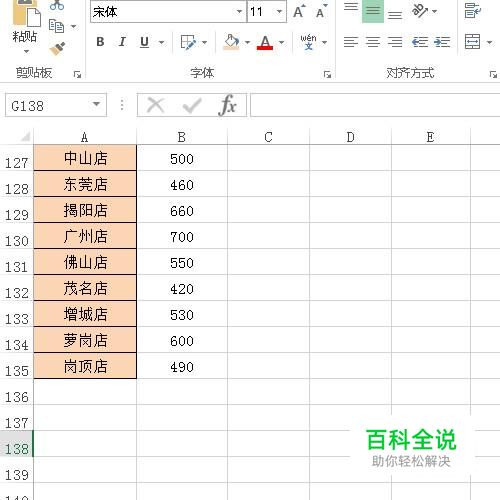Open the 对齐方式 alignment dialog launcher
Image resolution: width=500 pixels, height=500 pixels.
[493, 75]
